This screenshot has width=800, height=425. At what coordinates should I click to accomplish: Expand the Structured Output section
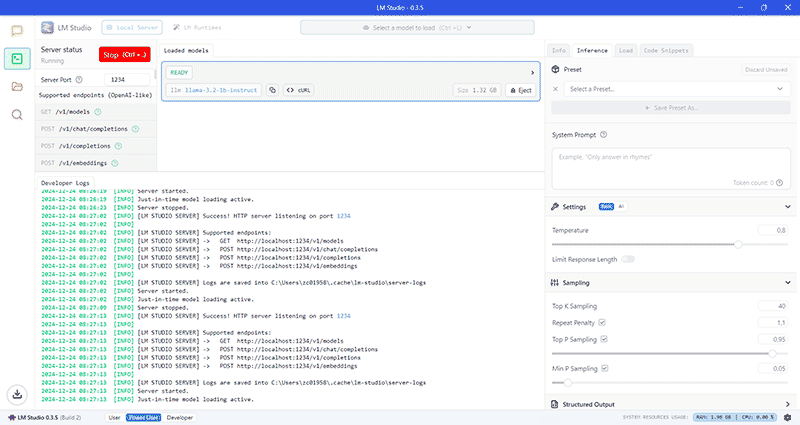point(788,404)
